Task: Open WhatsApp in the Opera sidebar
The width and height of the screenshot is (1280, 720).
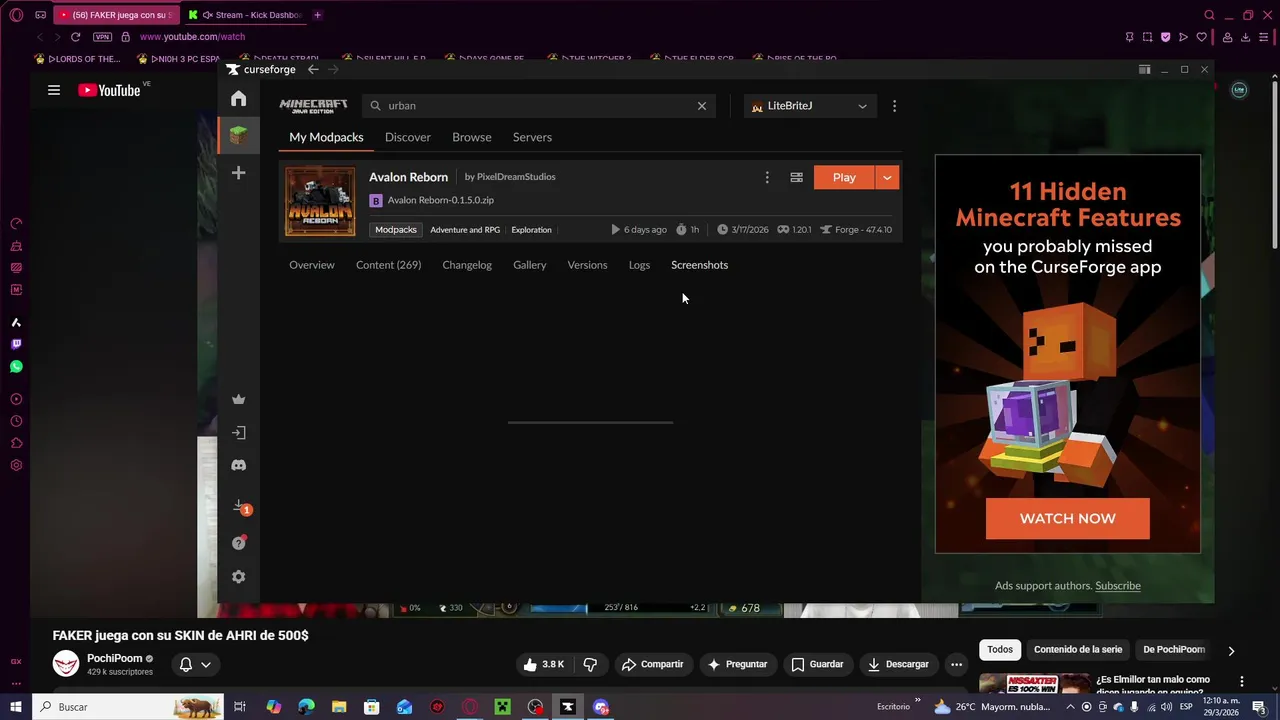Action: pyautogui.click(x=16, y=366)
